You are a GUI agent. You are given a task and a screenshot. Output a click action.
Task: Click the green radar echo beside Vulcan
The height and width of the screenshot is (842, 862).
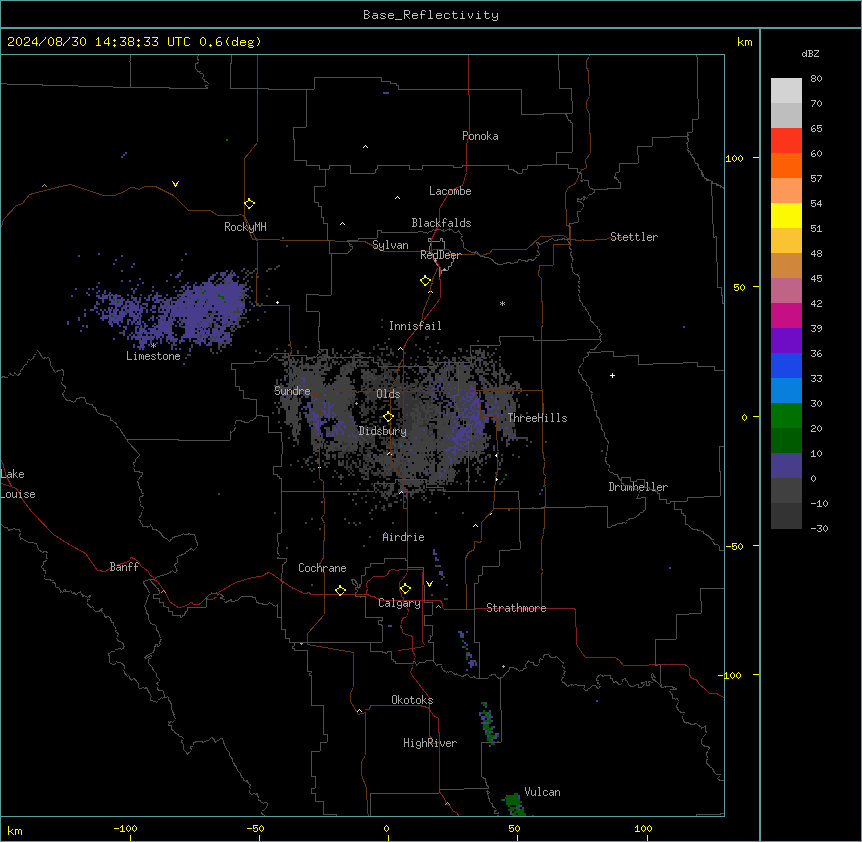point(513,804)
